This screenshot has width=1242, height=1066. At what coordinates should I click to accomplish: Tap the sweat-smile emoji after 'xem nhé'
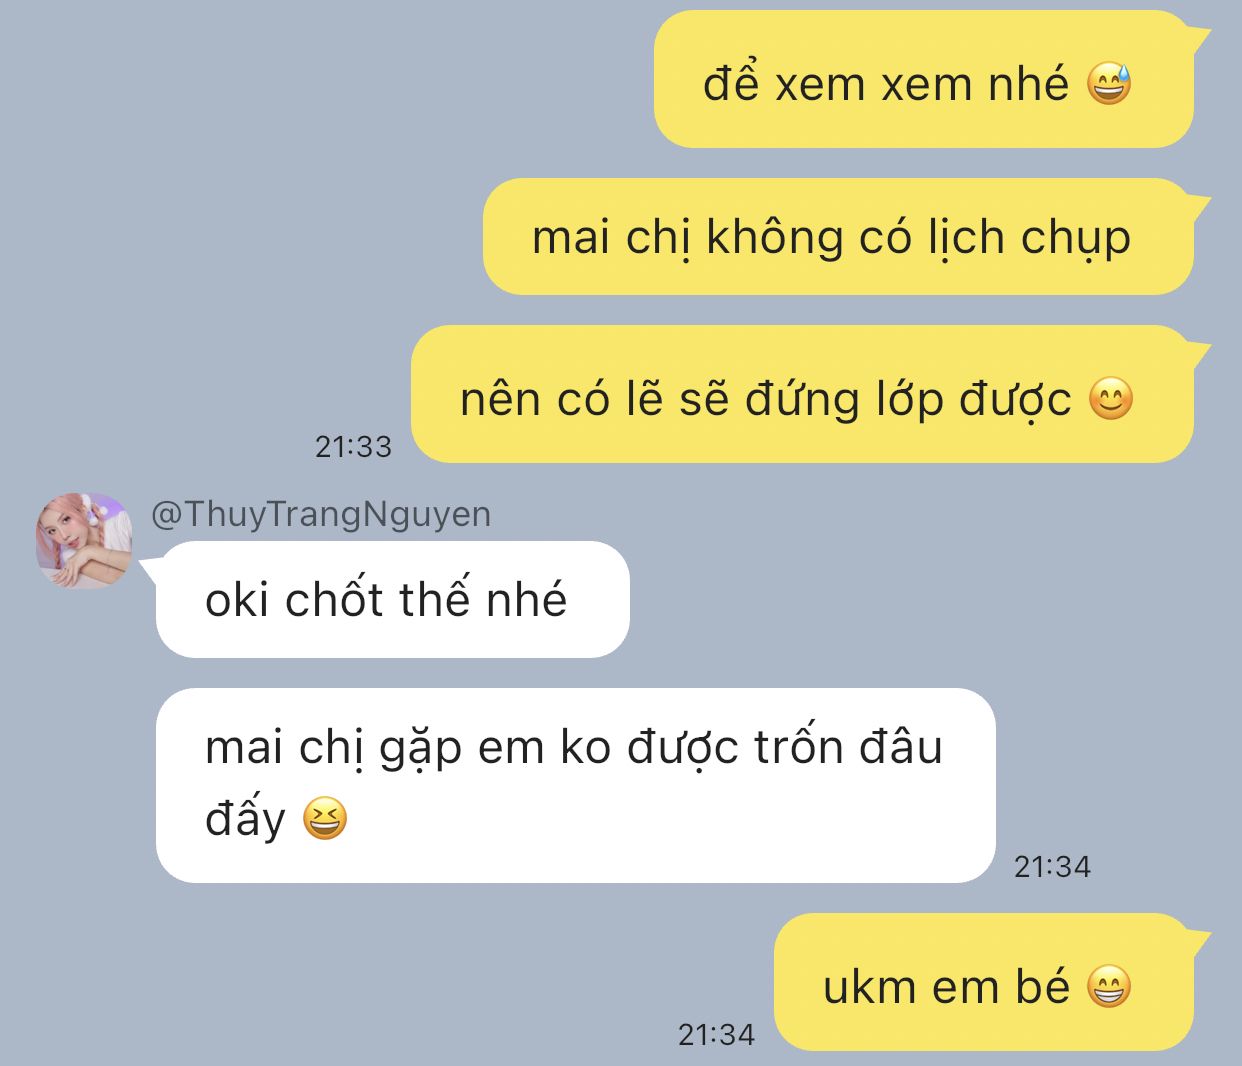1110,83
